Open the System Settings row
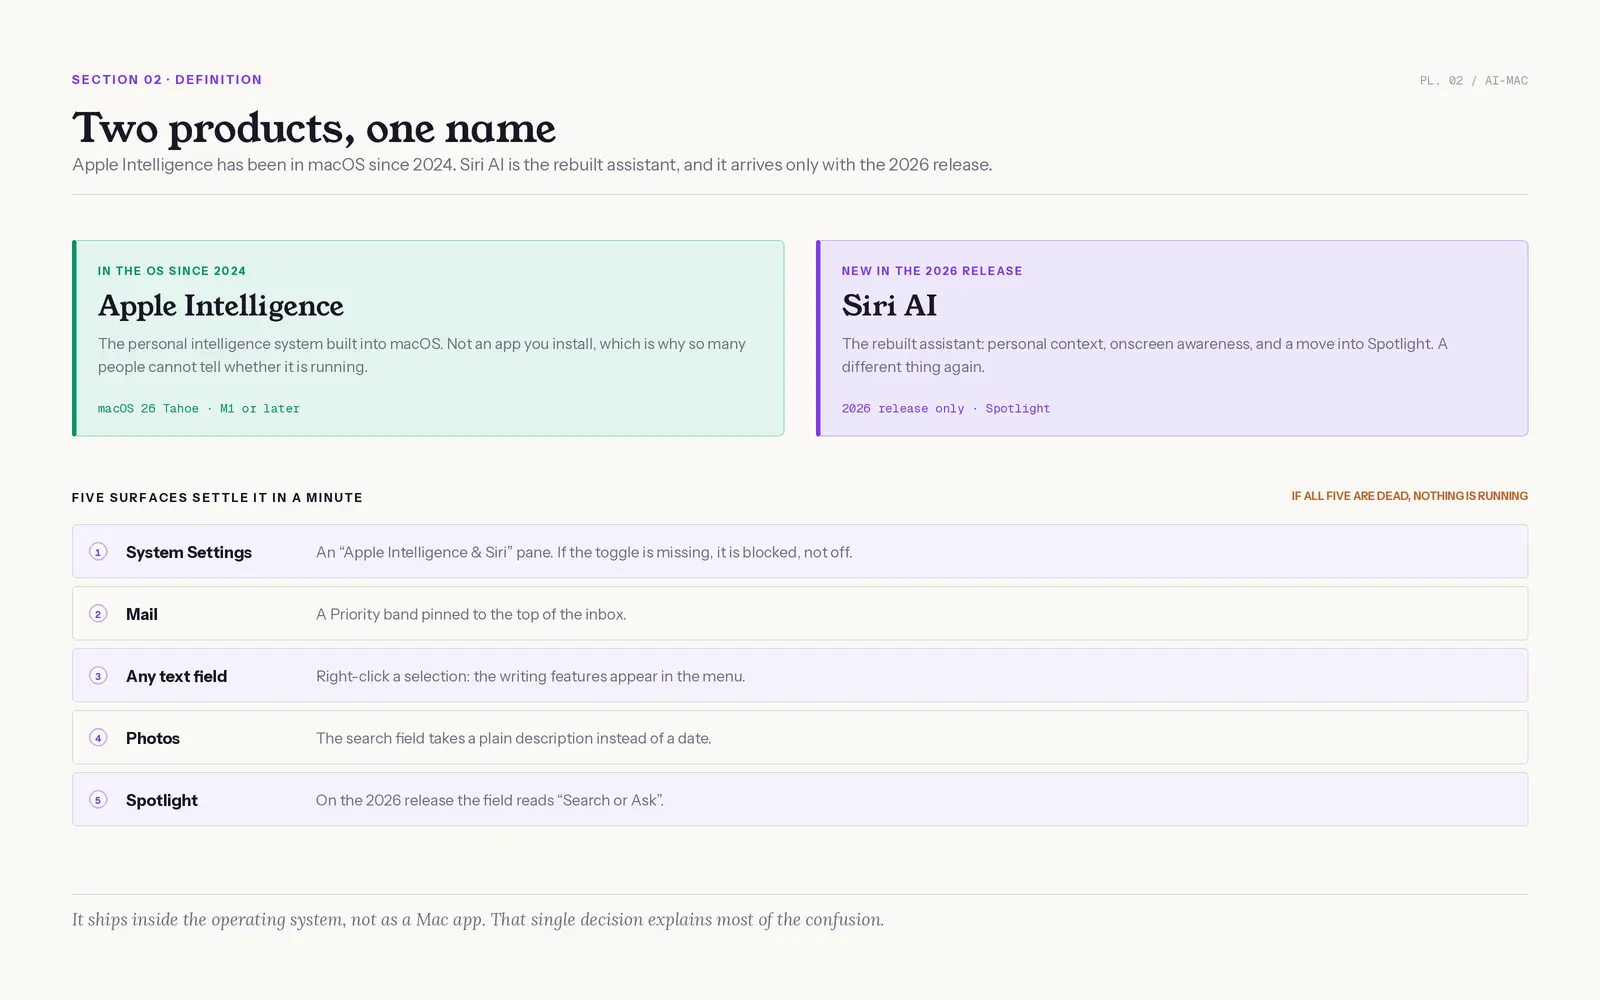This screenshot has height=1000, width=1600. [800, 551]
